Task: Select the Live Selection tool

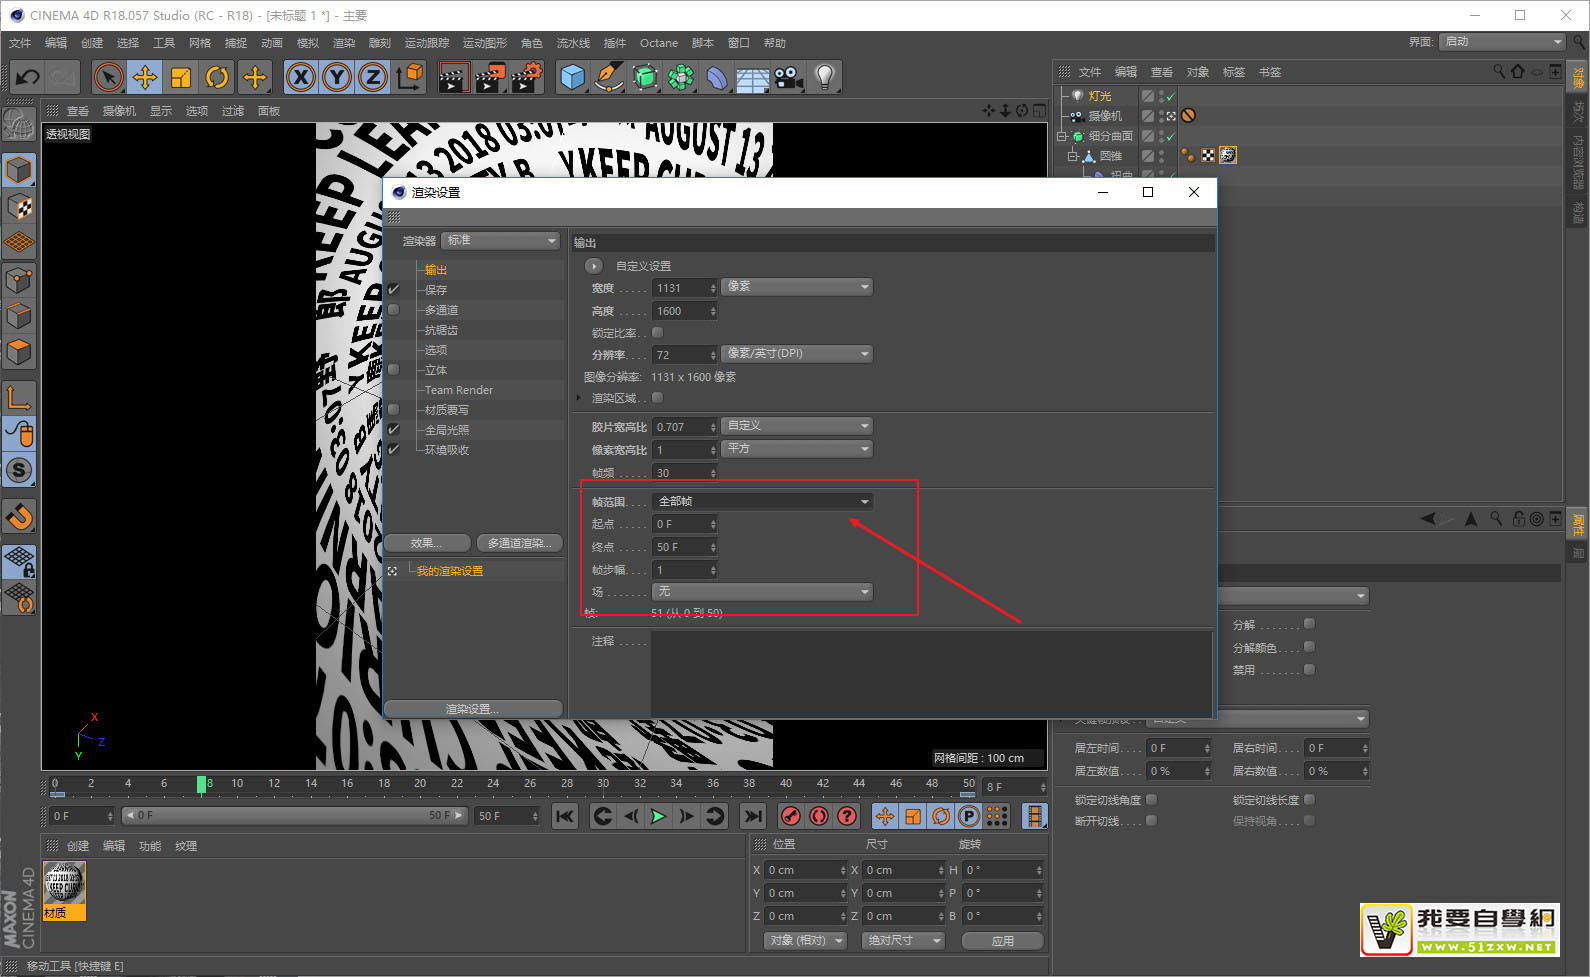Action: pos(108,77)
